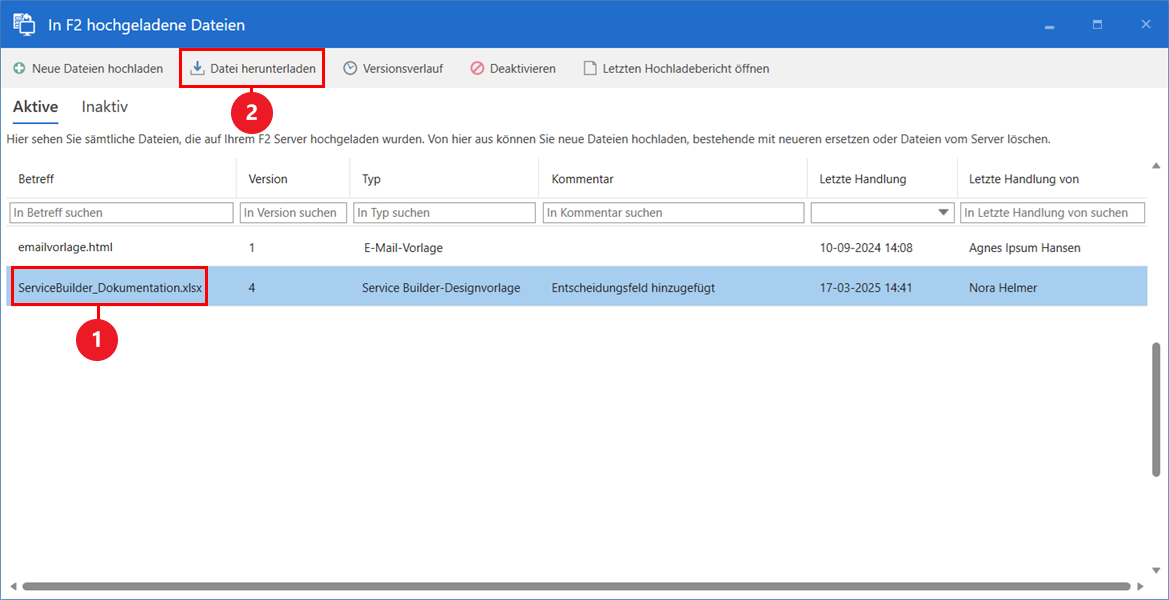Viewport: 1169px width, 600px height.
Task: Click the F2 application icon in titlebar
Action: pos(24,23)
